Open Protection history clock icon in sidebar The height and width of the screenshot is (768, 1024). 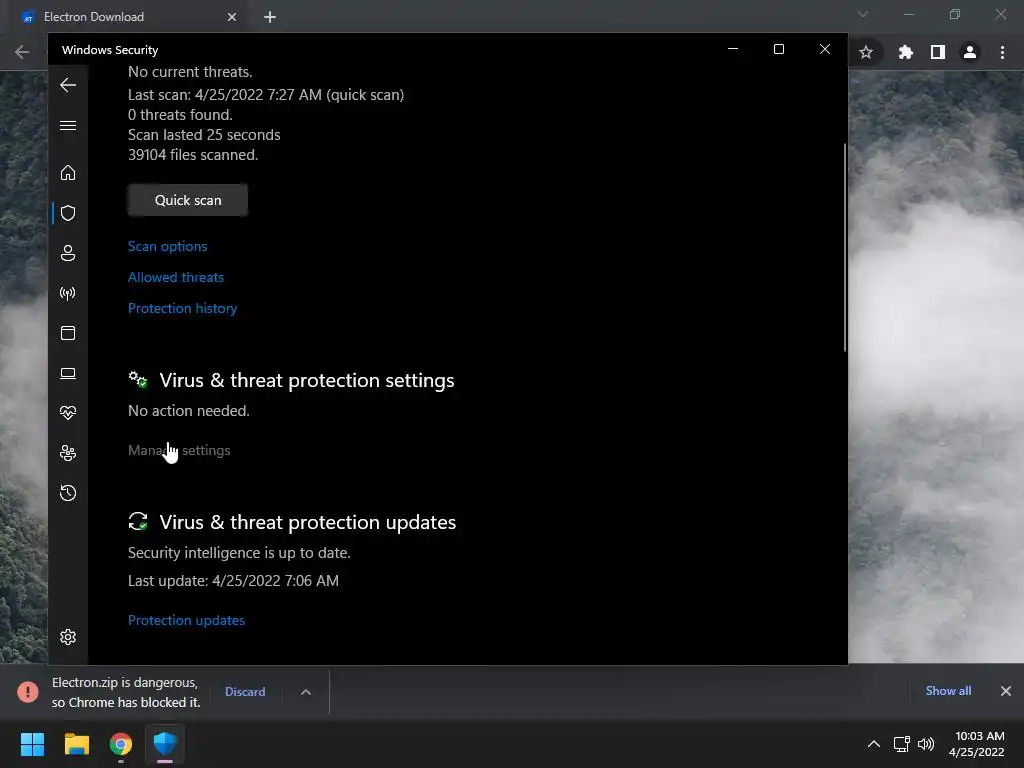click(x=68, y=493)
